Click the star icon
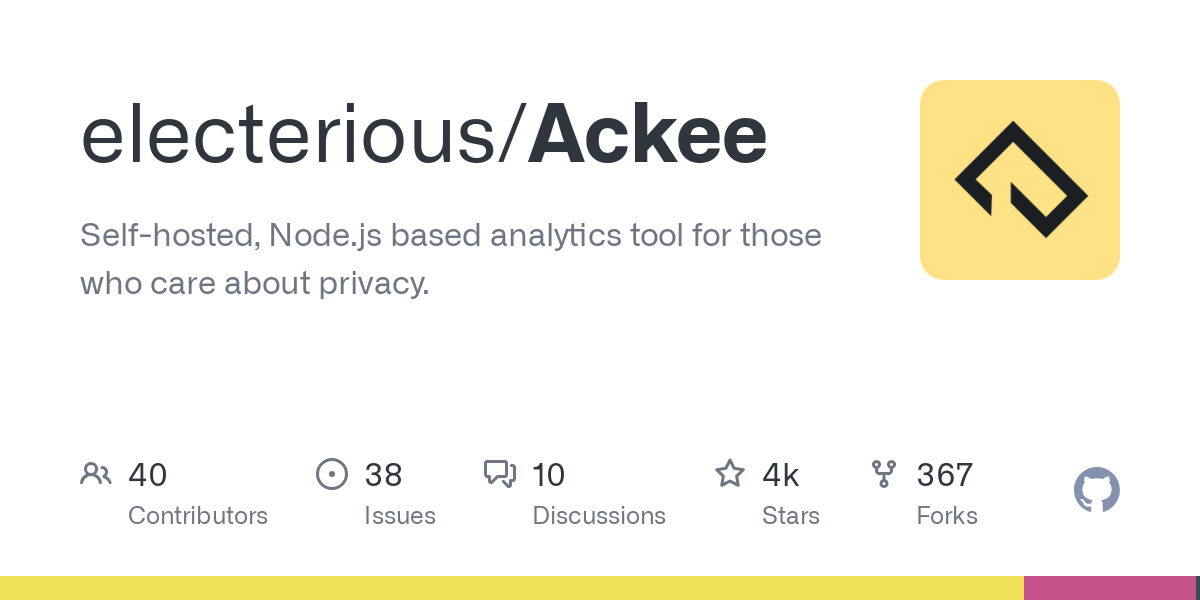The image size is (1200, 600). [x=729, y=474]
